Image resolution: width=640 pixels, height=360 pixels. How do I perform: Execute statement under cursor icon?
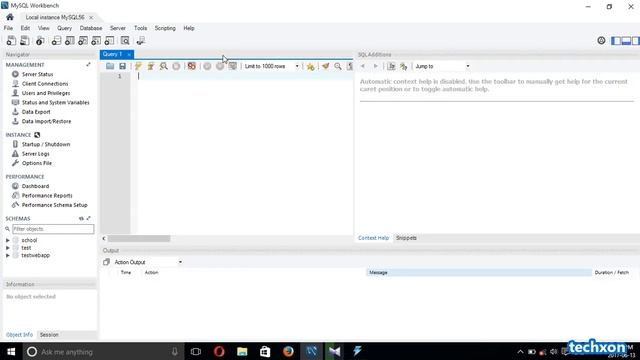(x=151, y=66)
